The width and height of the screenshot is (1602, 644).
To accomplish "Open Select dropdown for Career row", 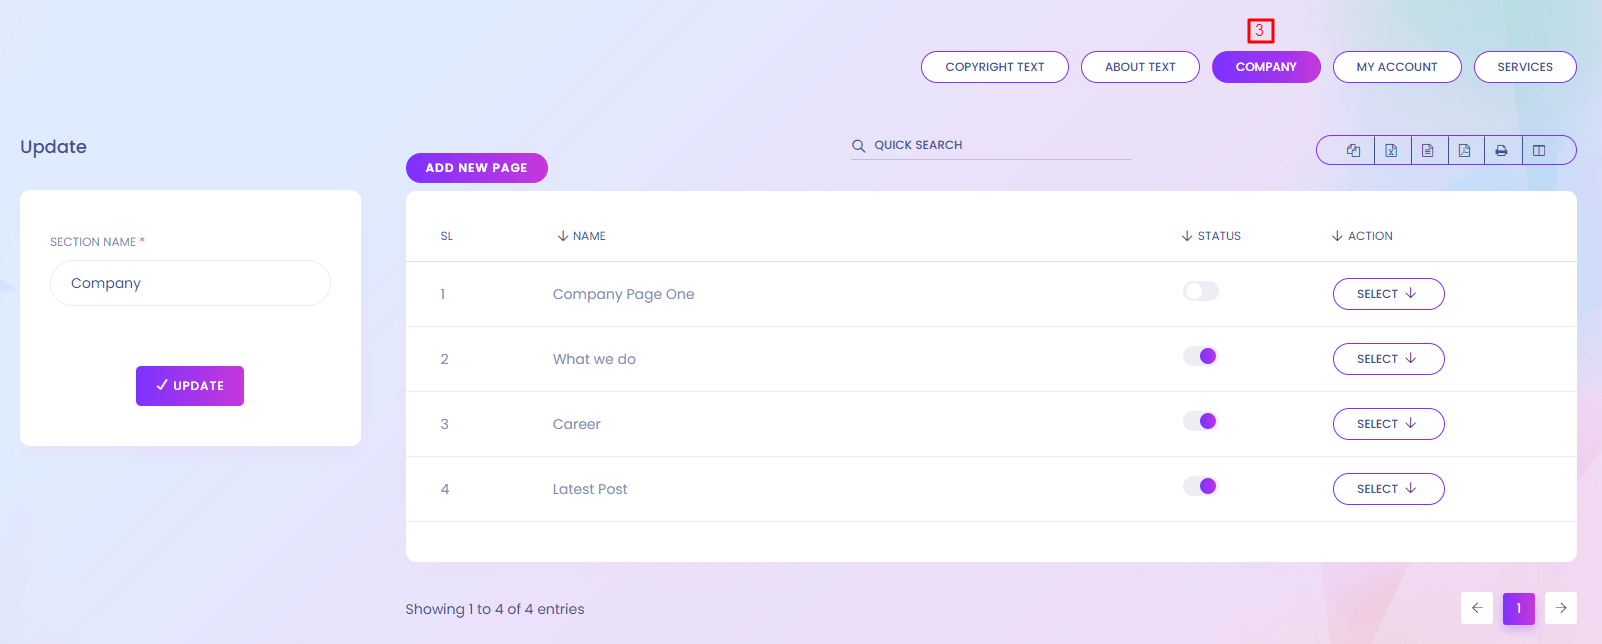I will tap(1388, 424).
